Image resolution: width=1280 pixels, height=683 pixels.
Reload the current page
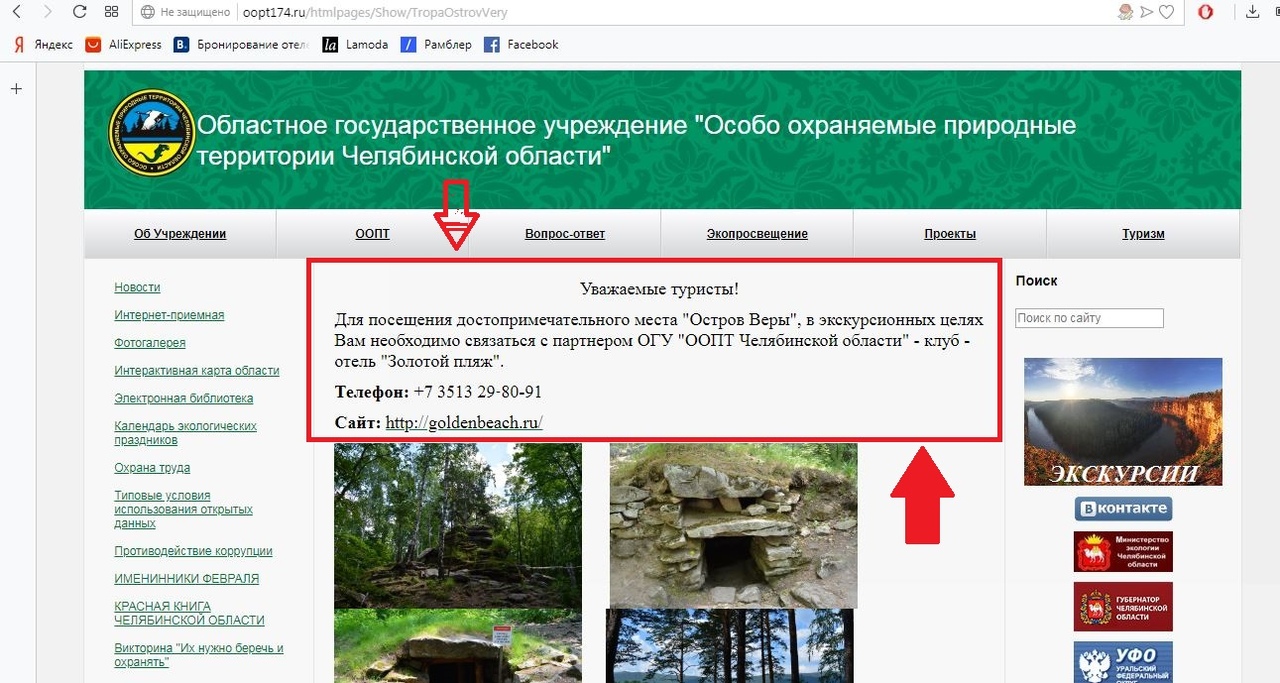[x=80, y=12]
